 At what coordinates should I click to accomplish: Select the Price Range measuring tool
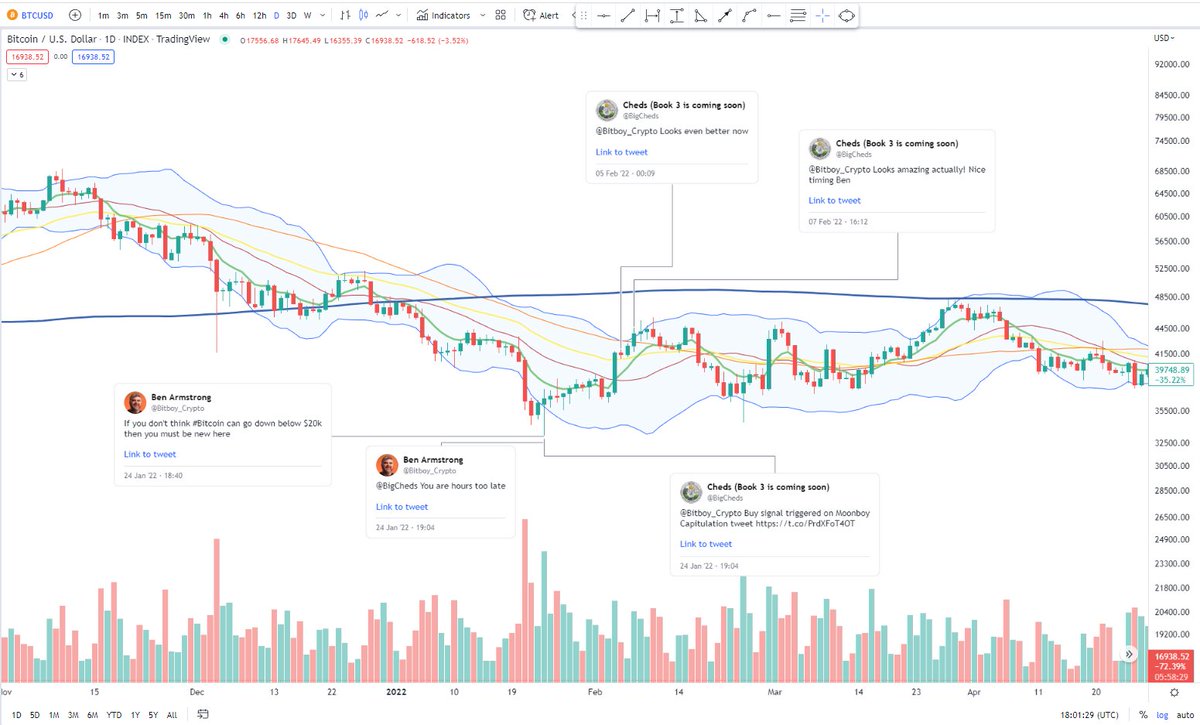point(677,16)
